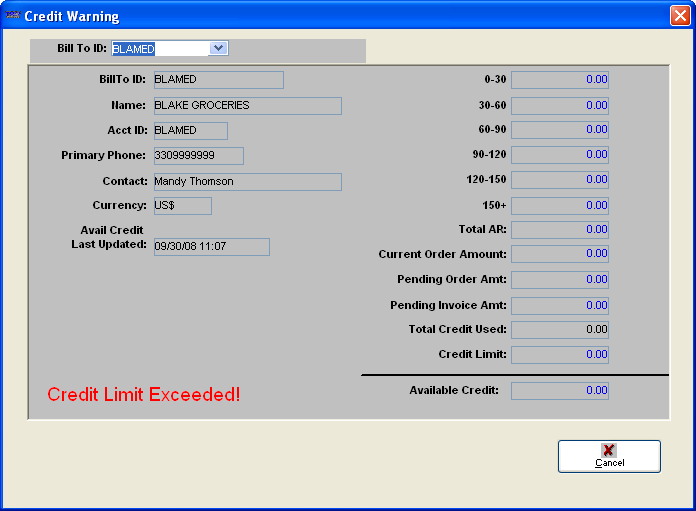Select the Current Order Amount field
Image resolution: width=696 pixels, height=511 pixels.
coord(559,255)
